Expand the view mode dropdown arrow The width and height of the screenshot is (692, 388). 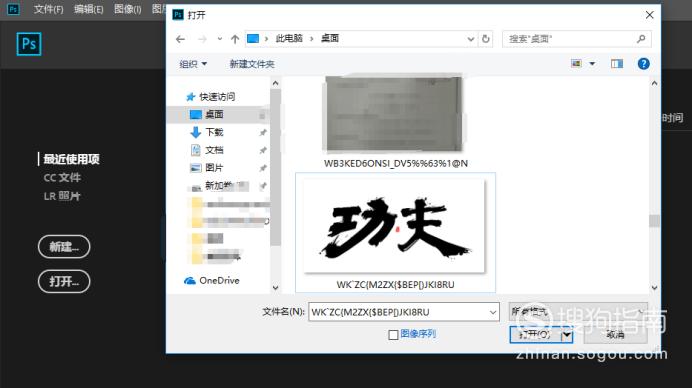[x=592, y=64]
